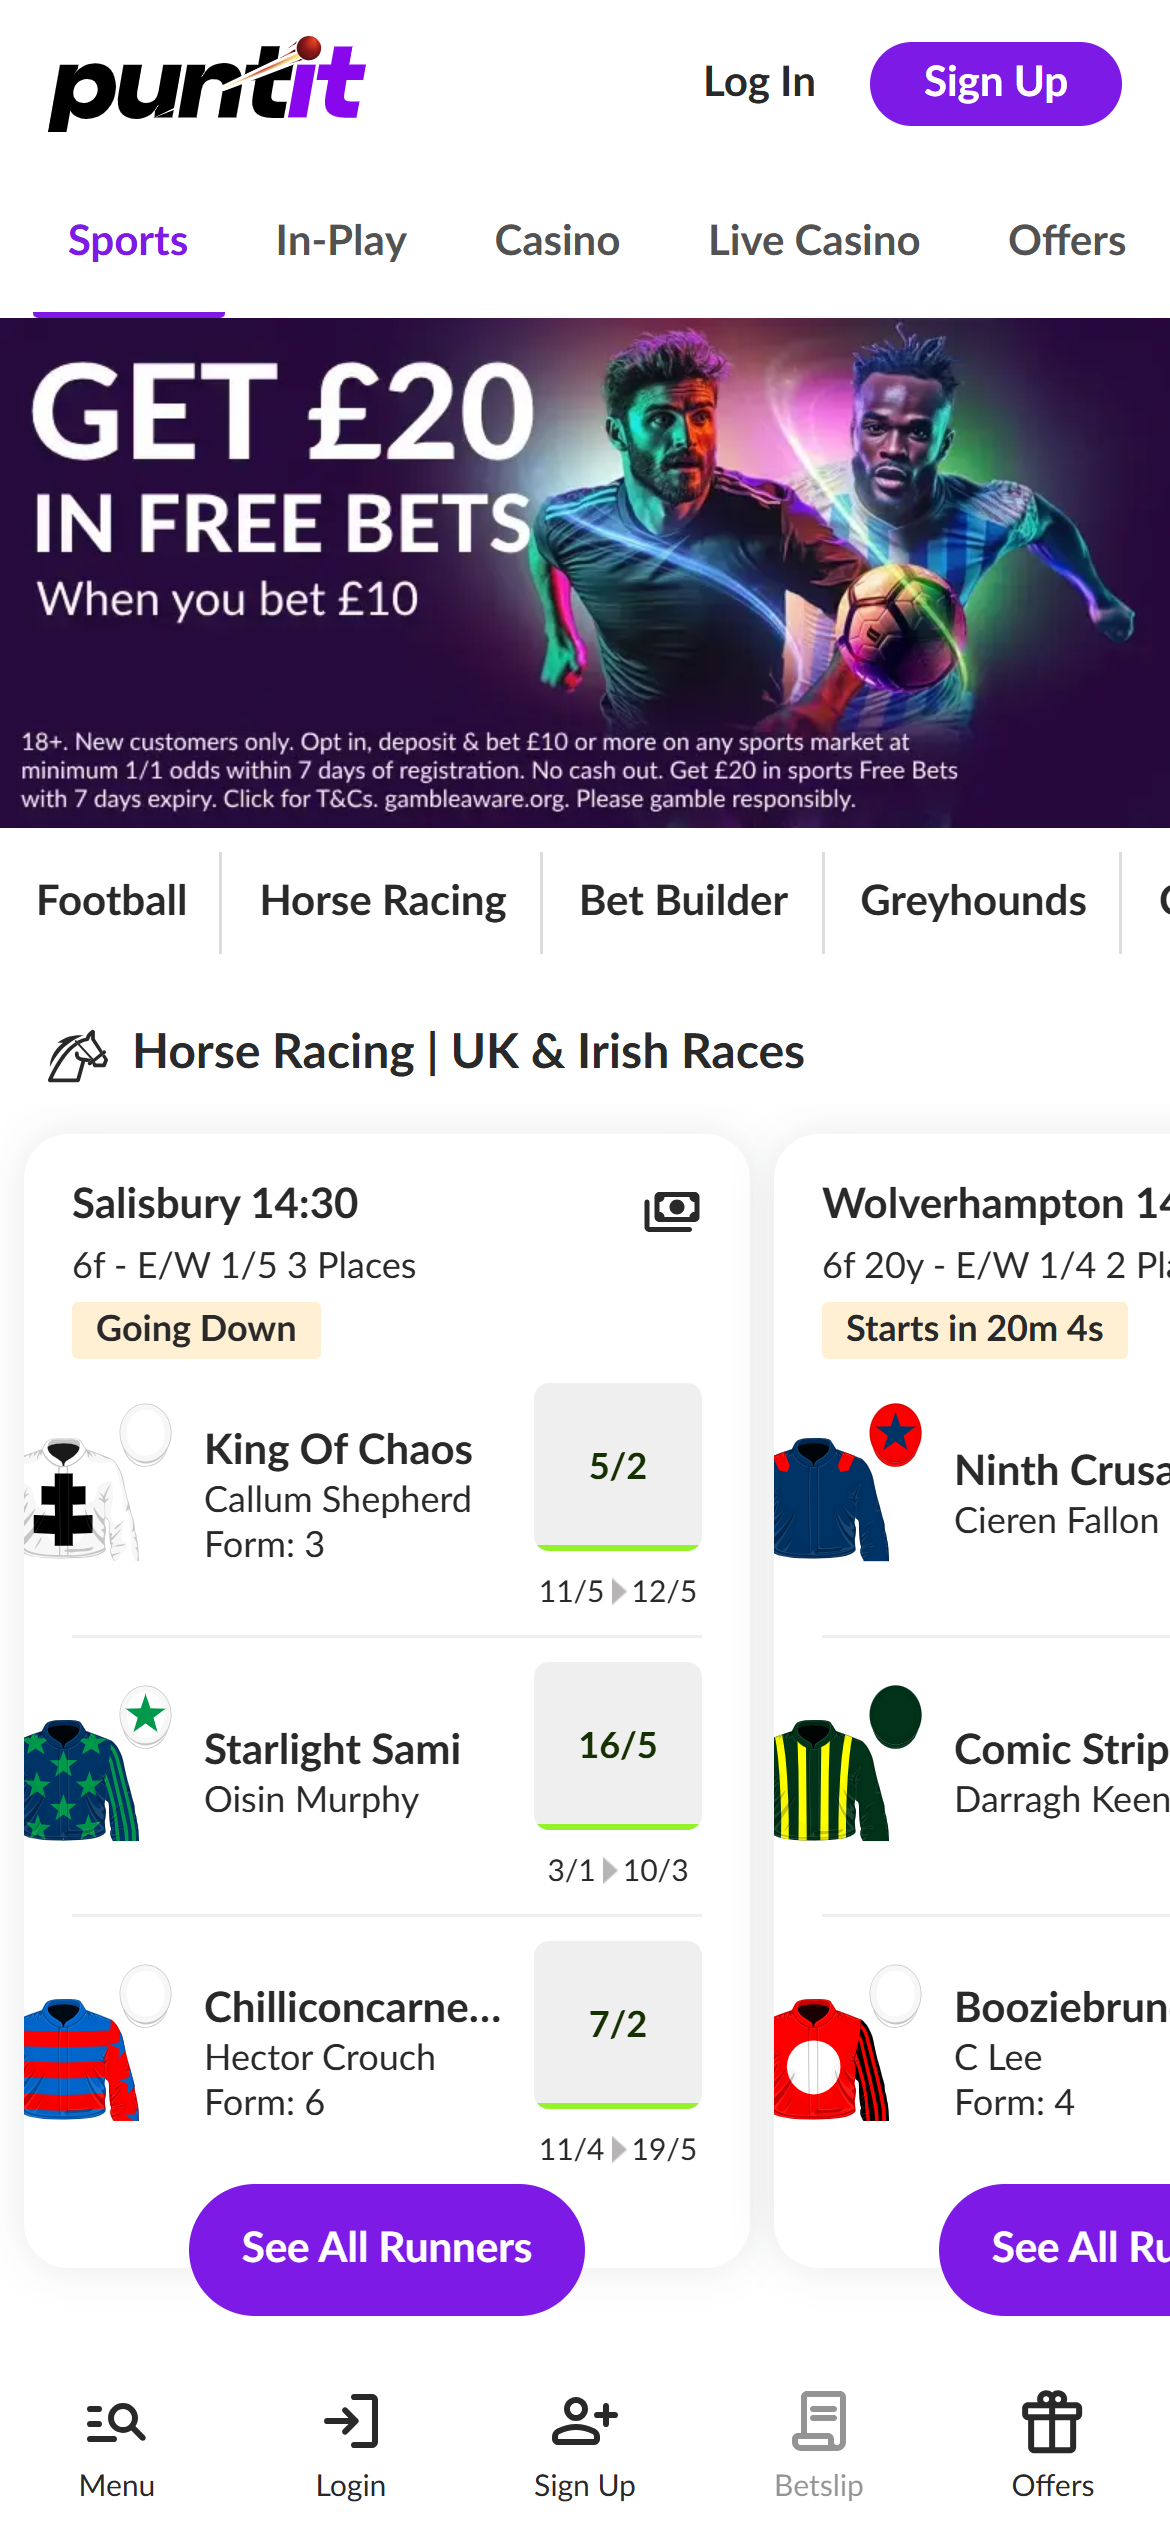The width and height of the screenshot is (1170, 2532).
Task: Open the Bet Builder category
Action: (683, 901)
